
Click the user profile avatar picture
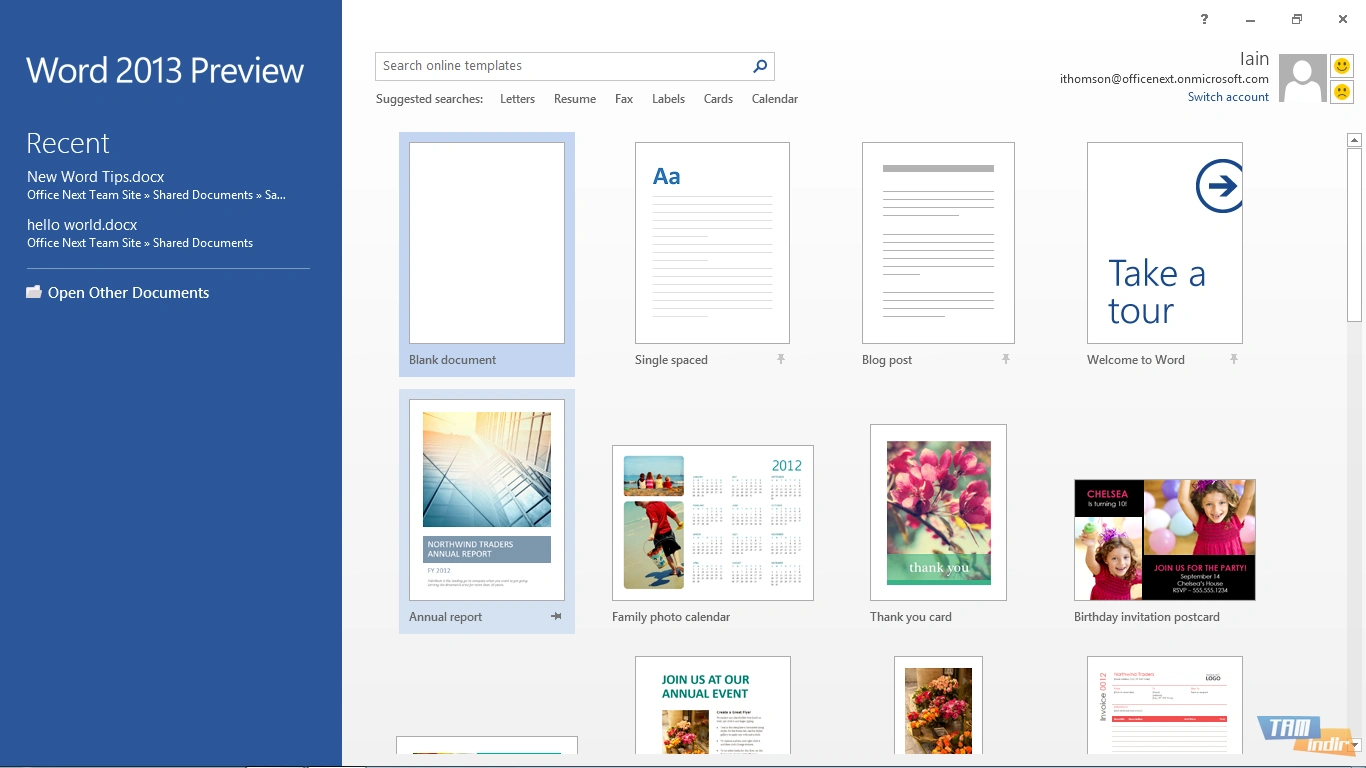(x=1302, y=79)
